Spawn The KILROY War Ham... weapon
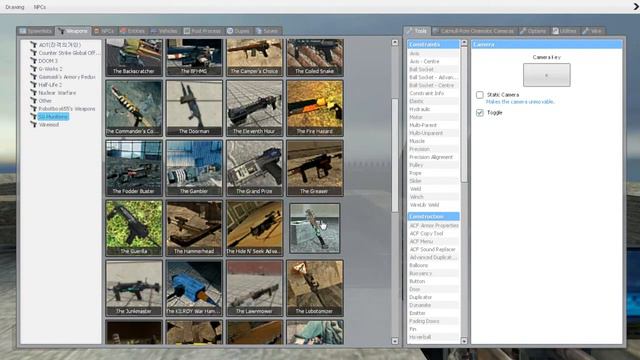 tap(194, 288)
